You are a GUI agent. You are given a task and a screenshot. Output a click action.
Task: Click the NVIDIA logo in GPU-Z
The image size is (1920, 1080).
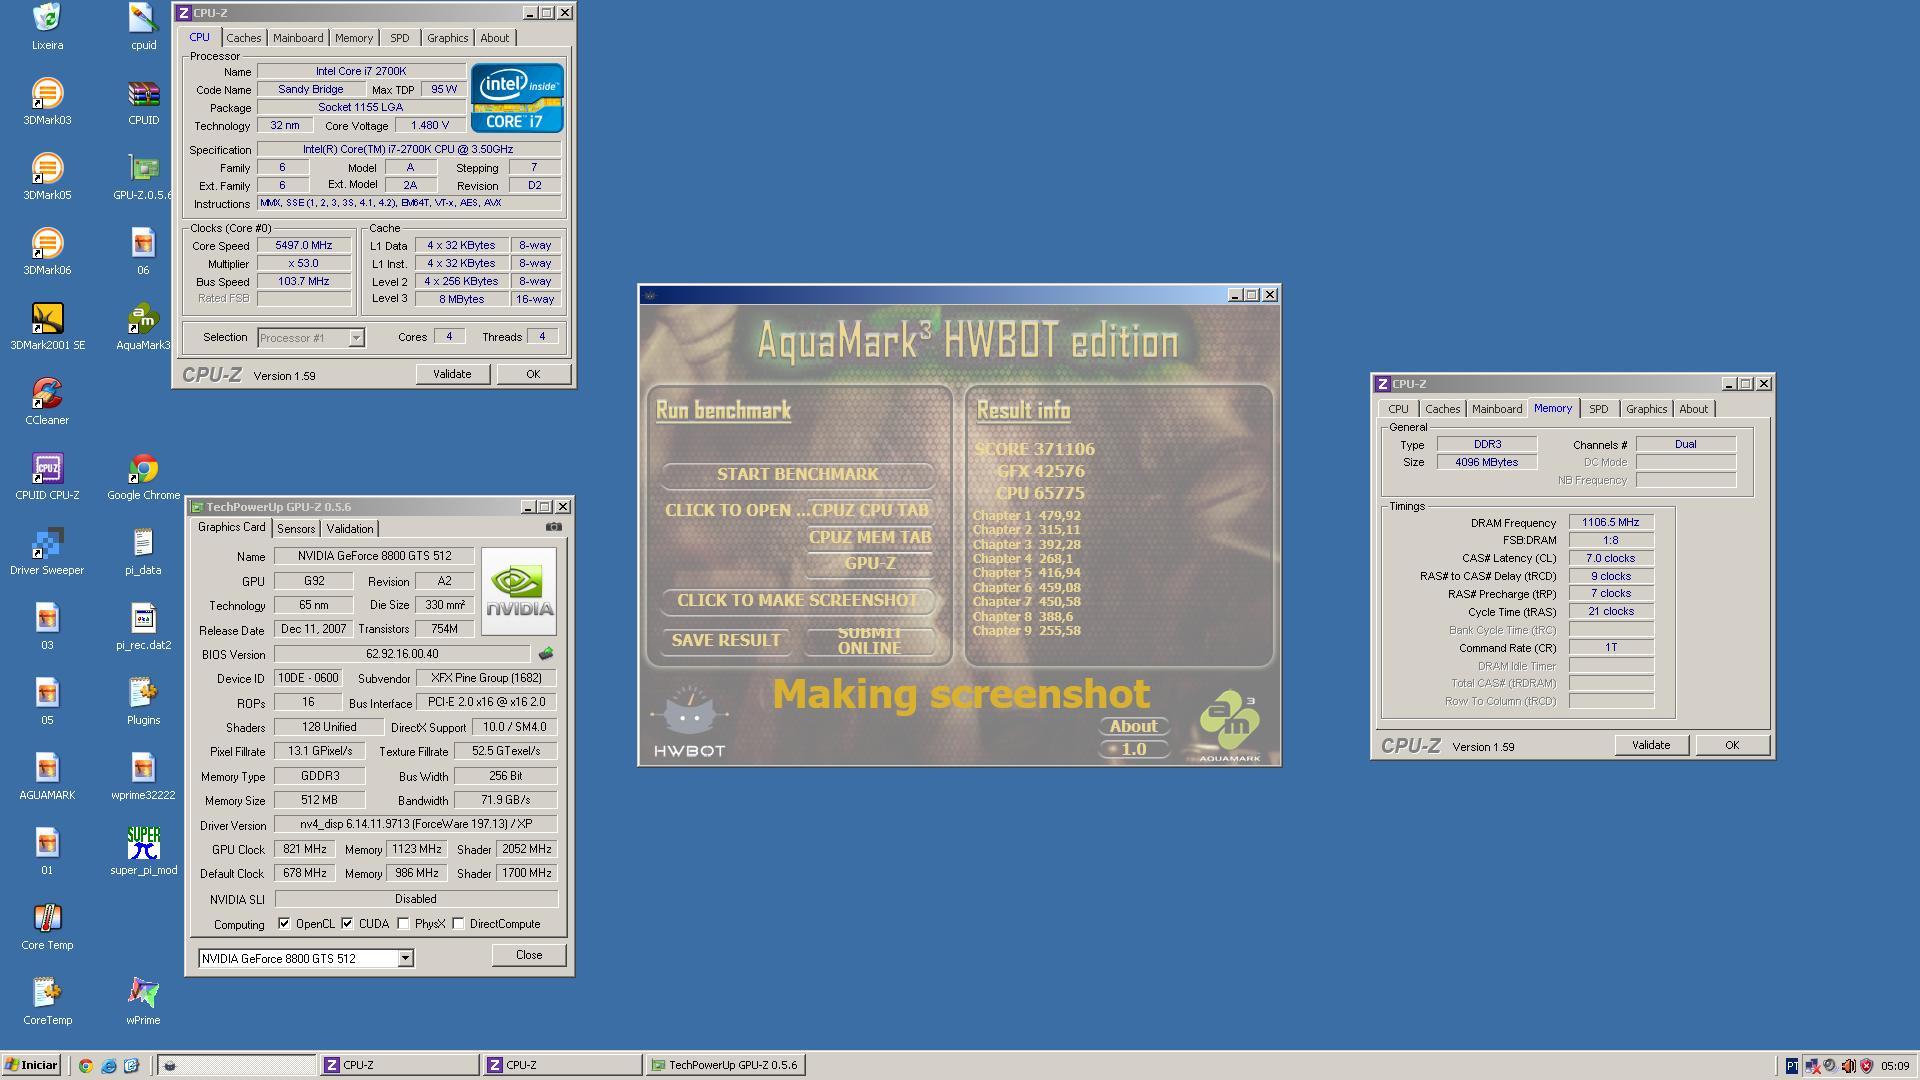coord(518,591)
